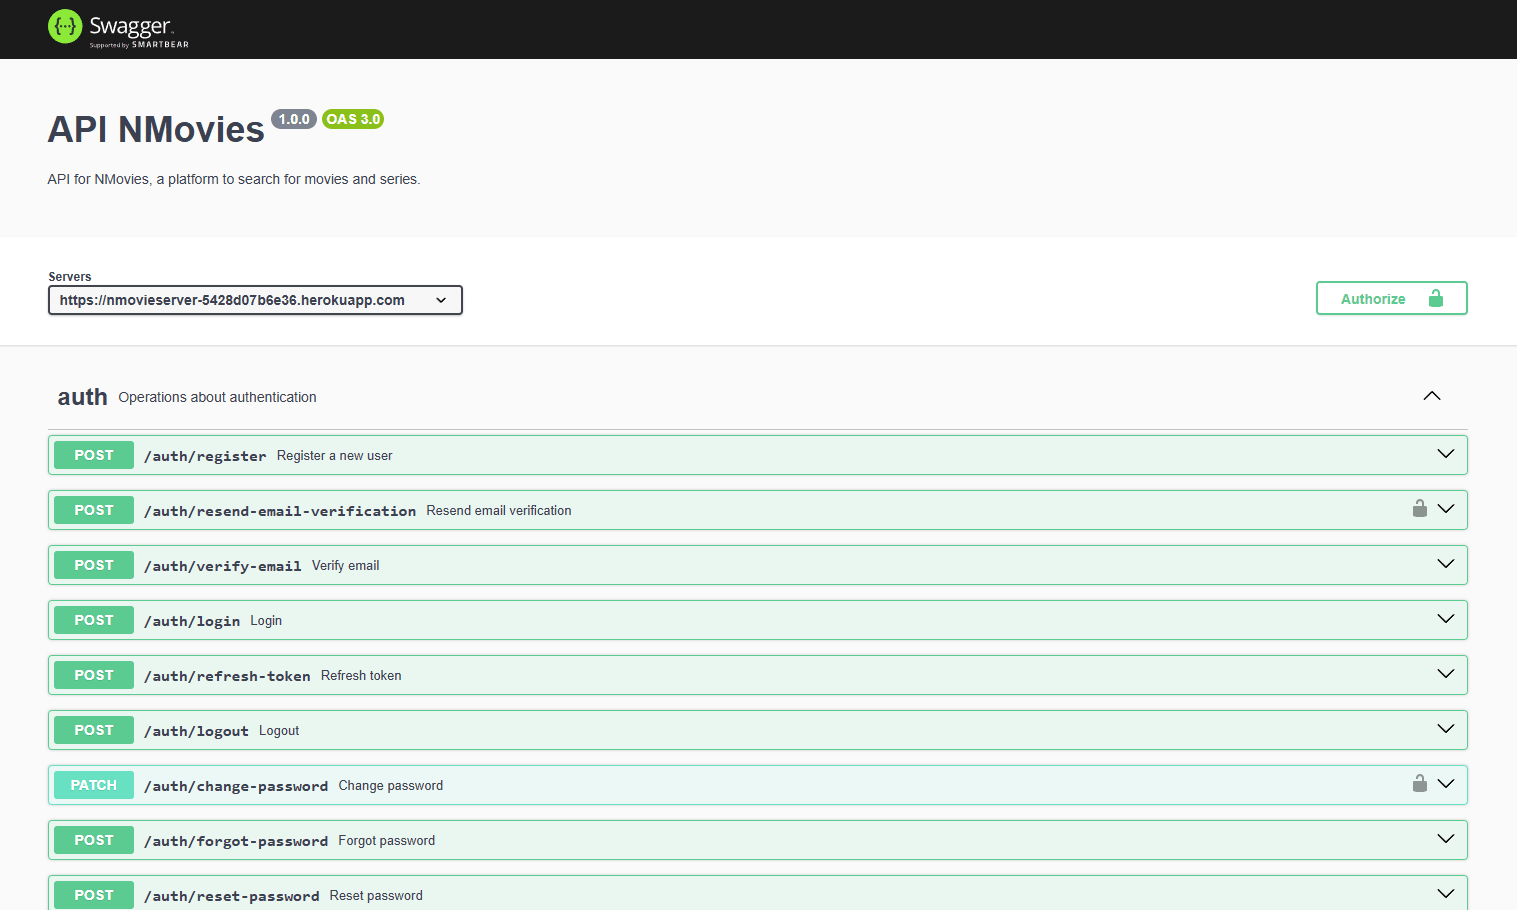
Task: Expand the /auth/logout endpoint
Action: coord(1444,729)
